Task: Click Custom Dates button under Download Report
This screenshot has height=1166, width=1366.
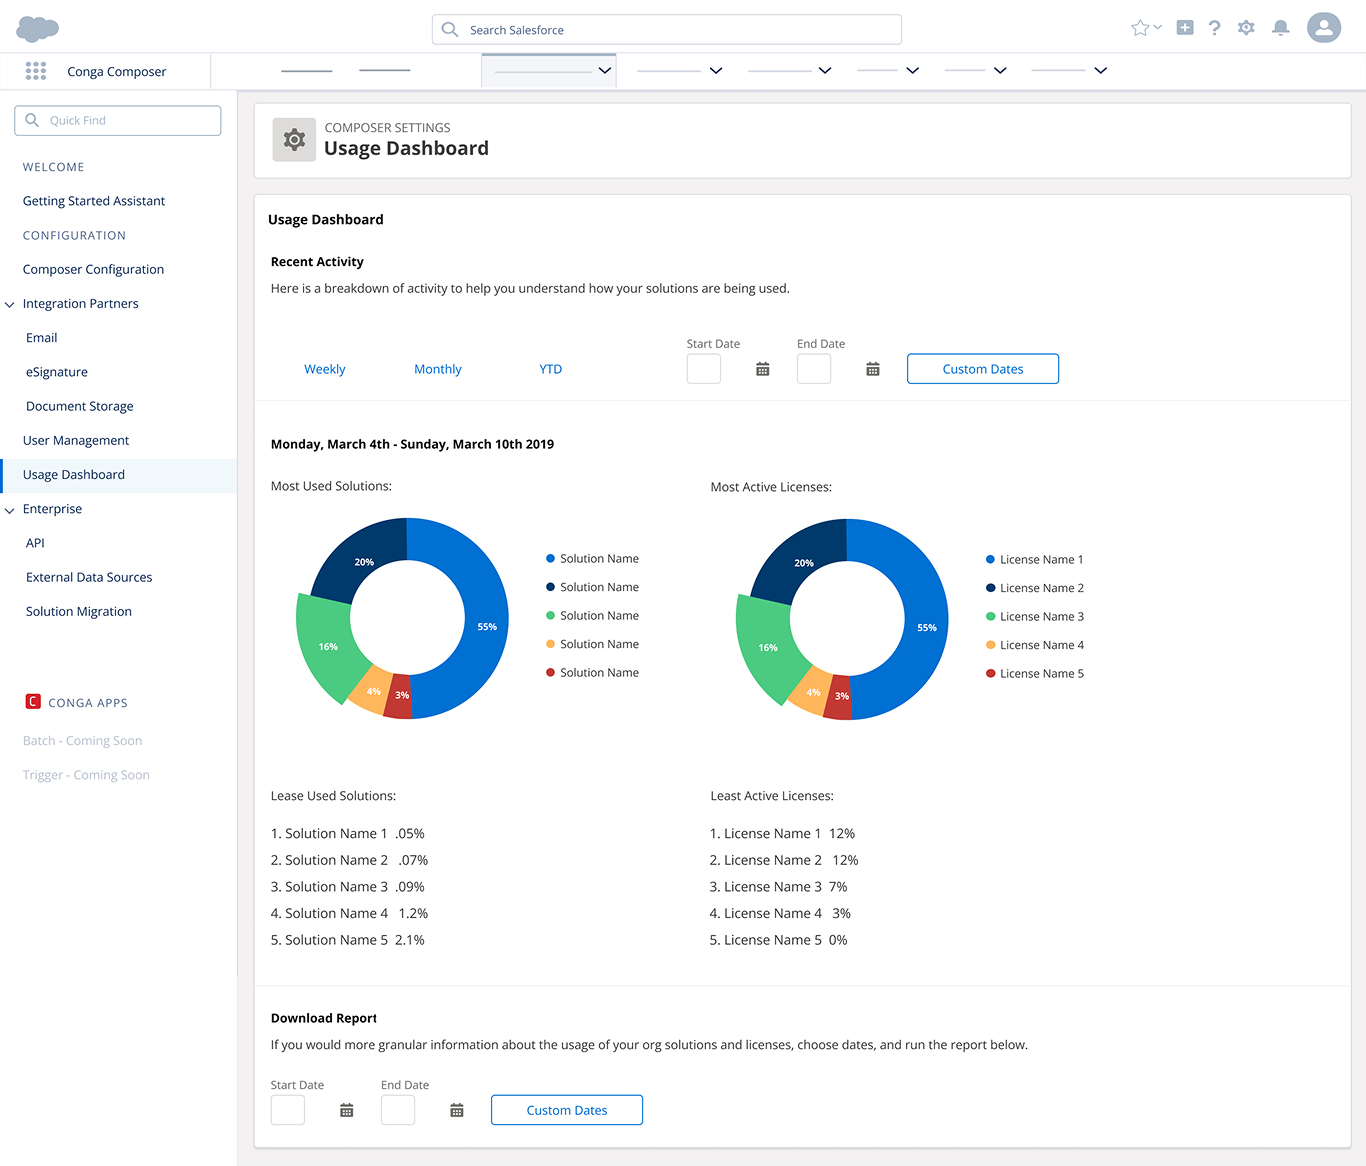Action: coord(567,1110)
